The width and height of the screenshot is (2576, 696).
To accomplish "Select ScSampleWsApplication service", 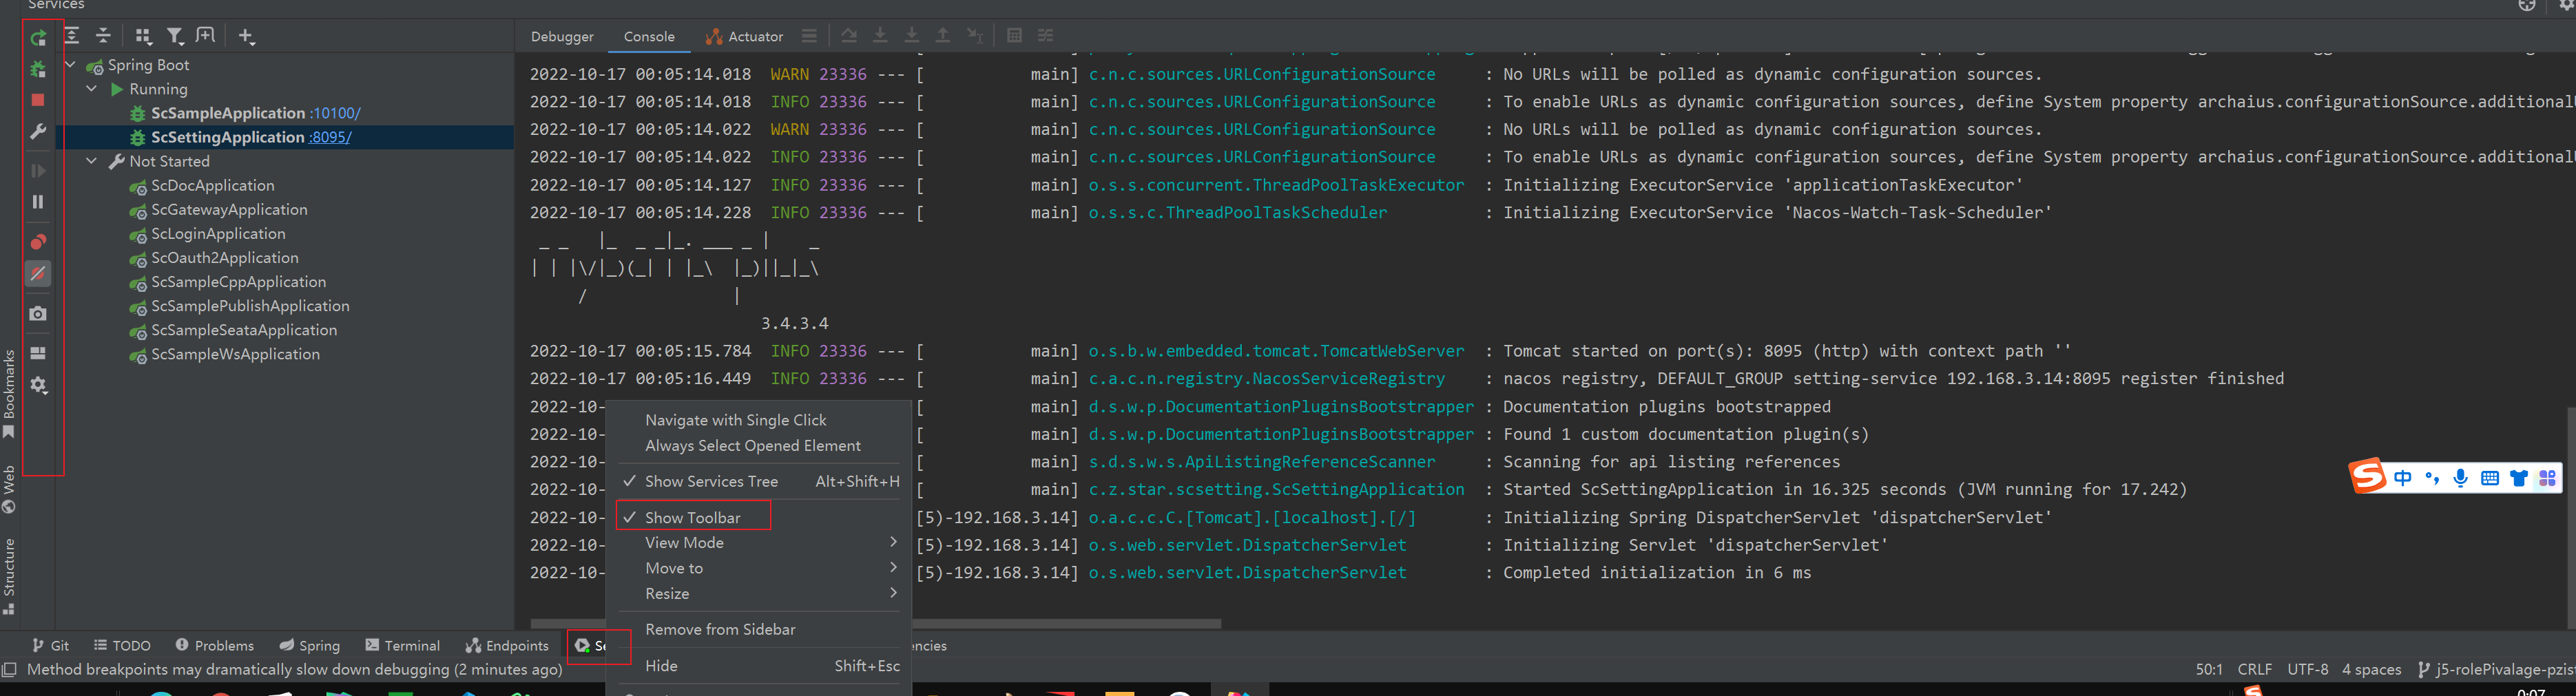I will coord(235,353).
